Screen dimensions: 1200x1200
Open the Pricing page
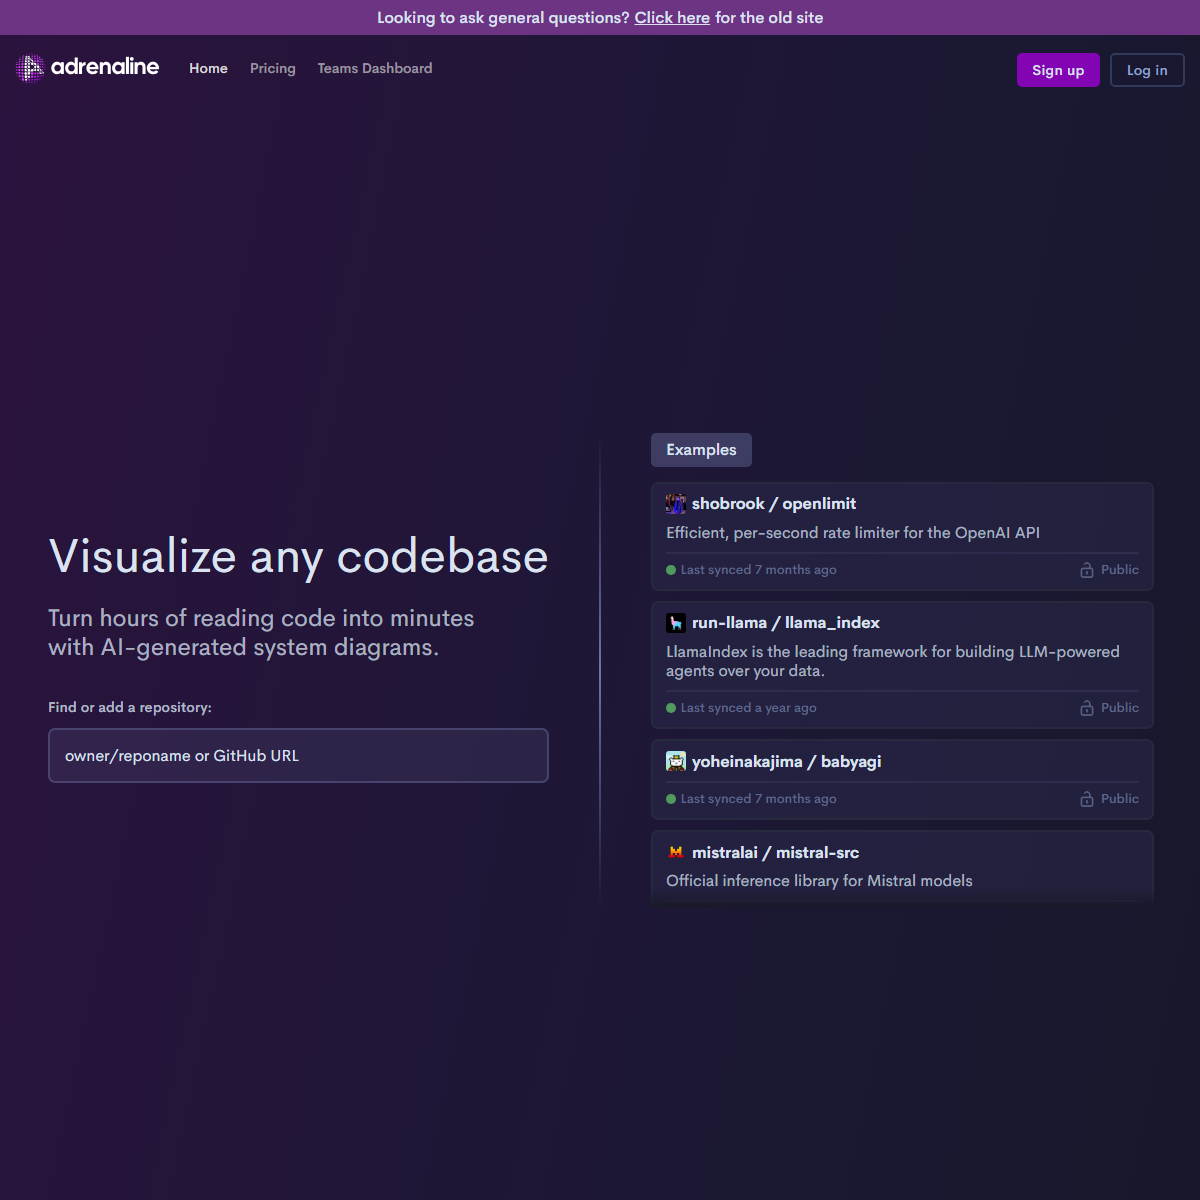click(x=273, y=68)
